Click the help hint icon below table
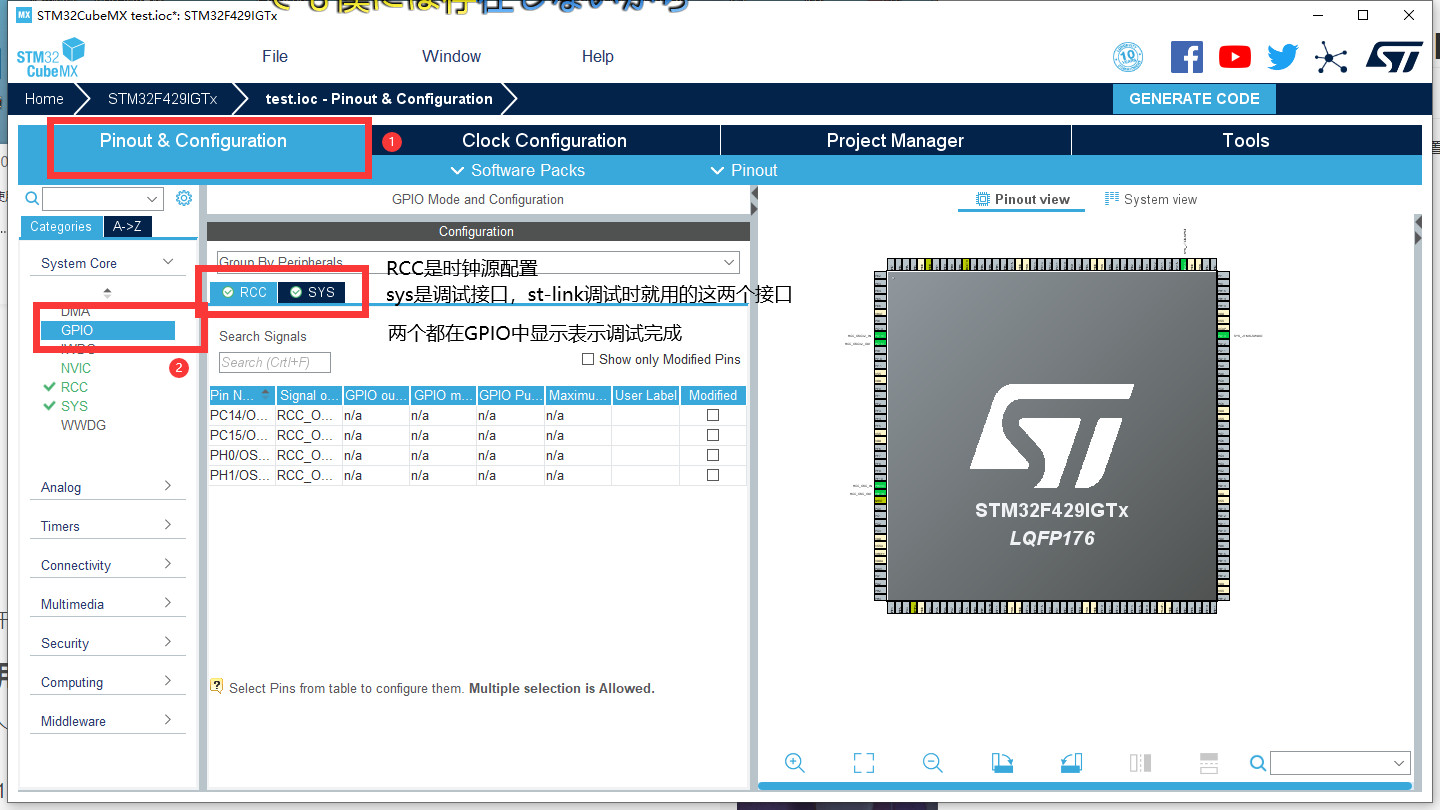 pyautogui.click(x=216, y=686)
